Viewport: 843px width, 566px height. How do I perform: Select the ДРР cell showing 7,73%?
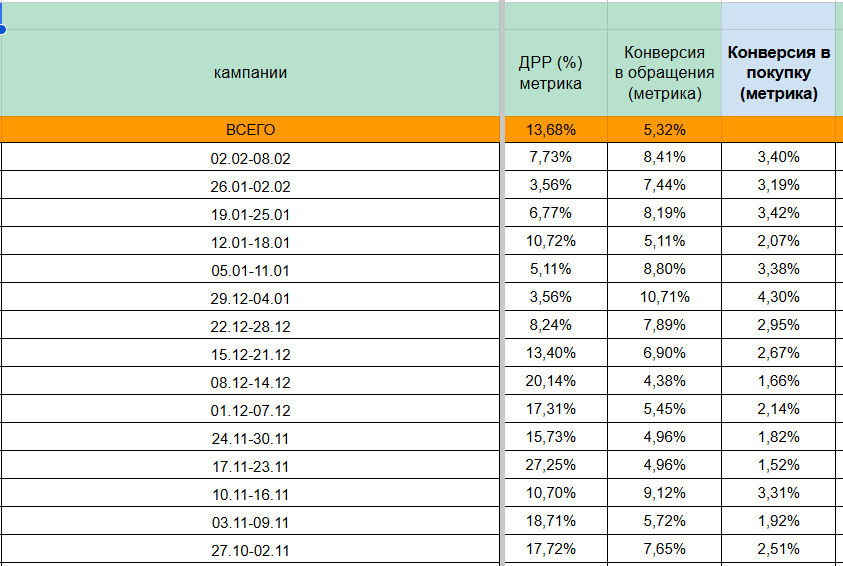pyautogui.click(x=551, y=157)
